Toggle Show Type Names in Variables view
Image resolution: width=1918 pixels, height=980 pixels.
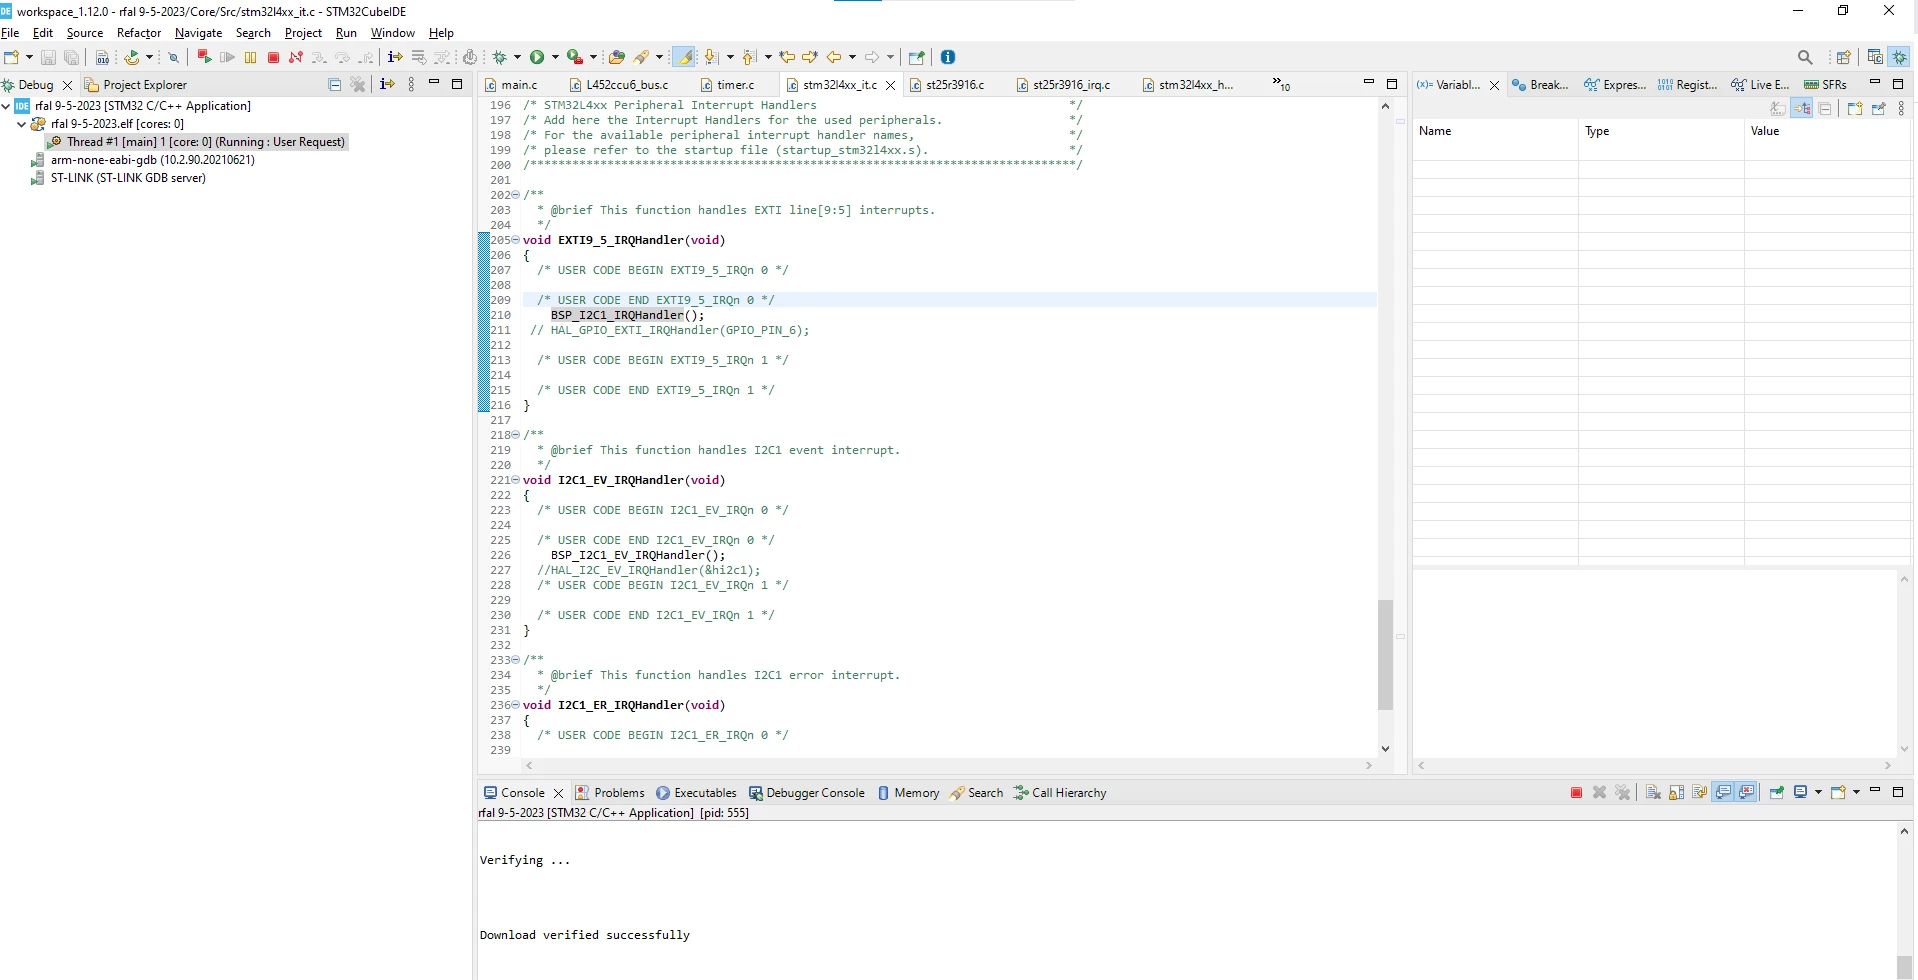point(1778,108)
